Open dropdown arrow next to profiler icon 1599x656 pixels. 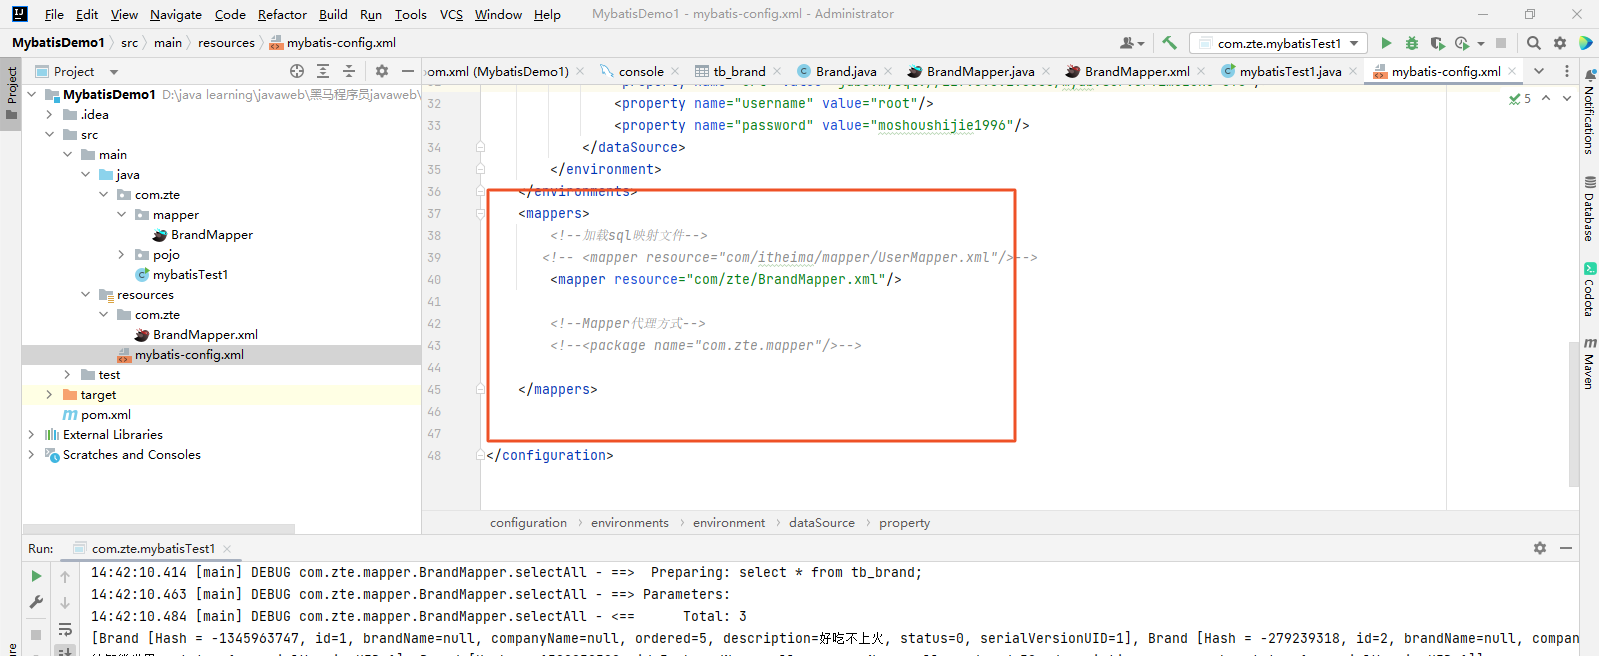click(1481, 43)
